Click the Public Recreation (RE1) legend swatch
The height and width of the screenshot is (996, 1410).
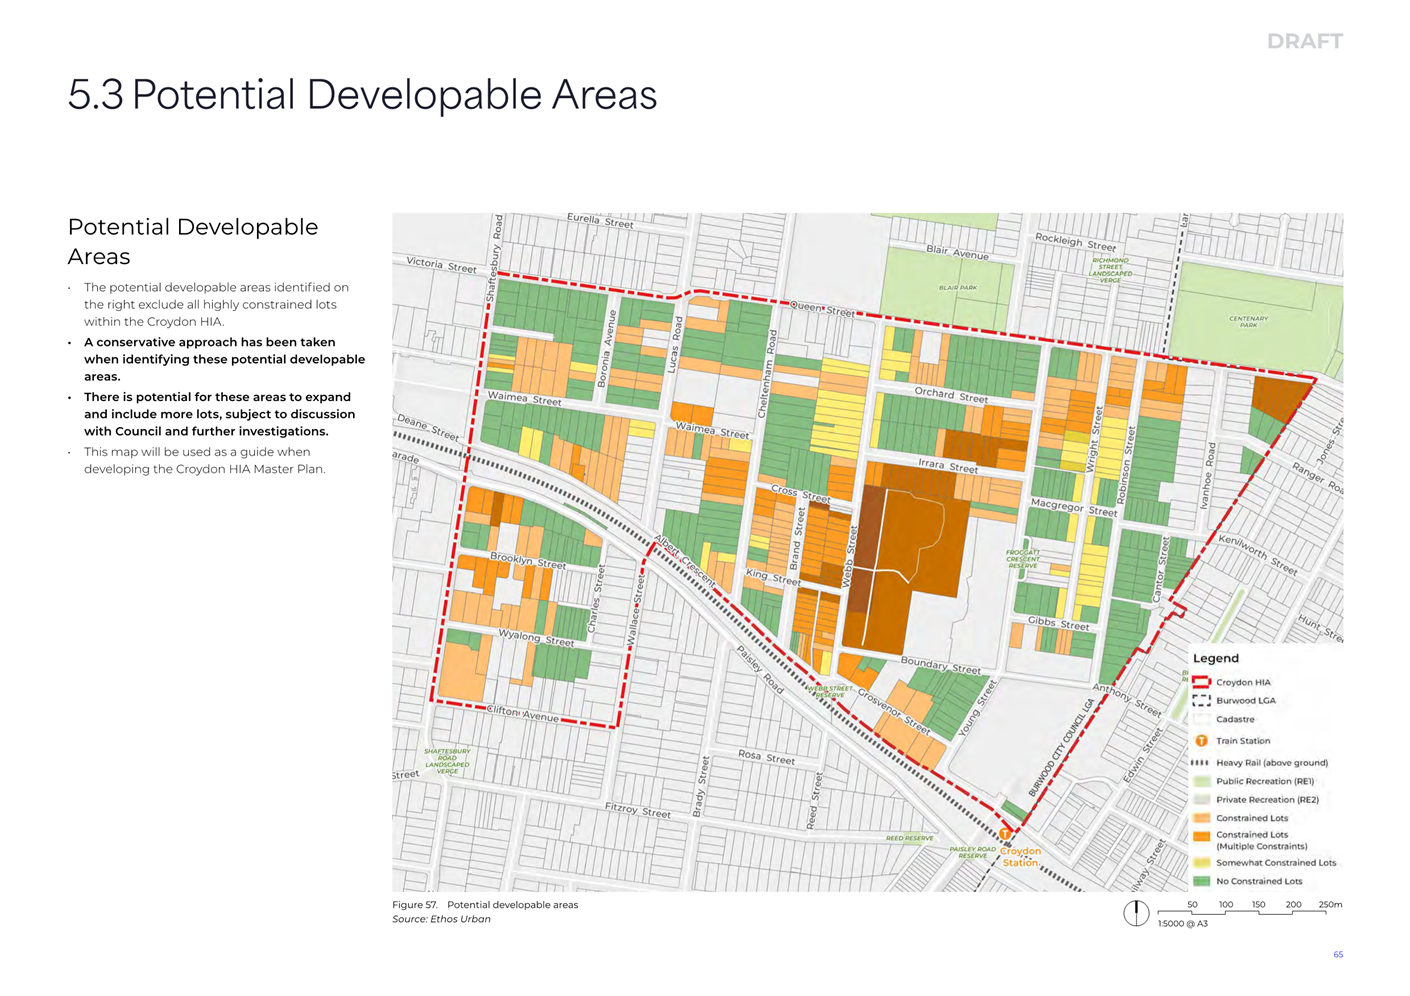(1201, 782)
